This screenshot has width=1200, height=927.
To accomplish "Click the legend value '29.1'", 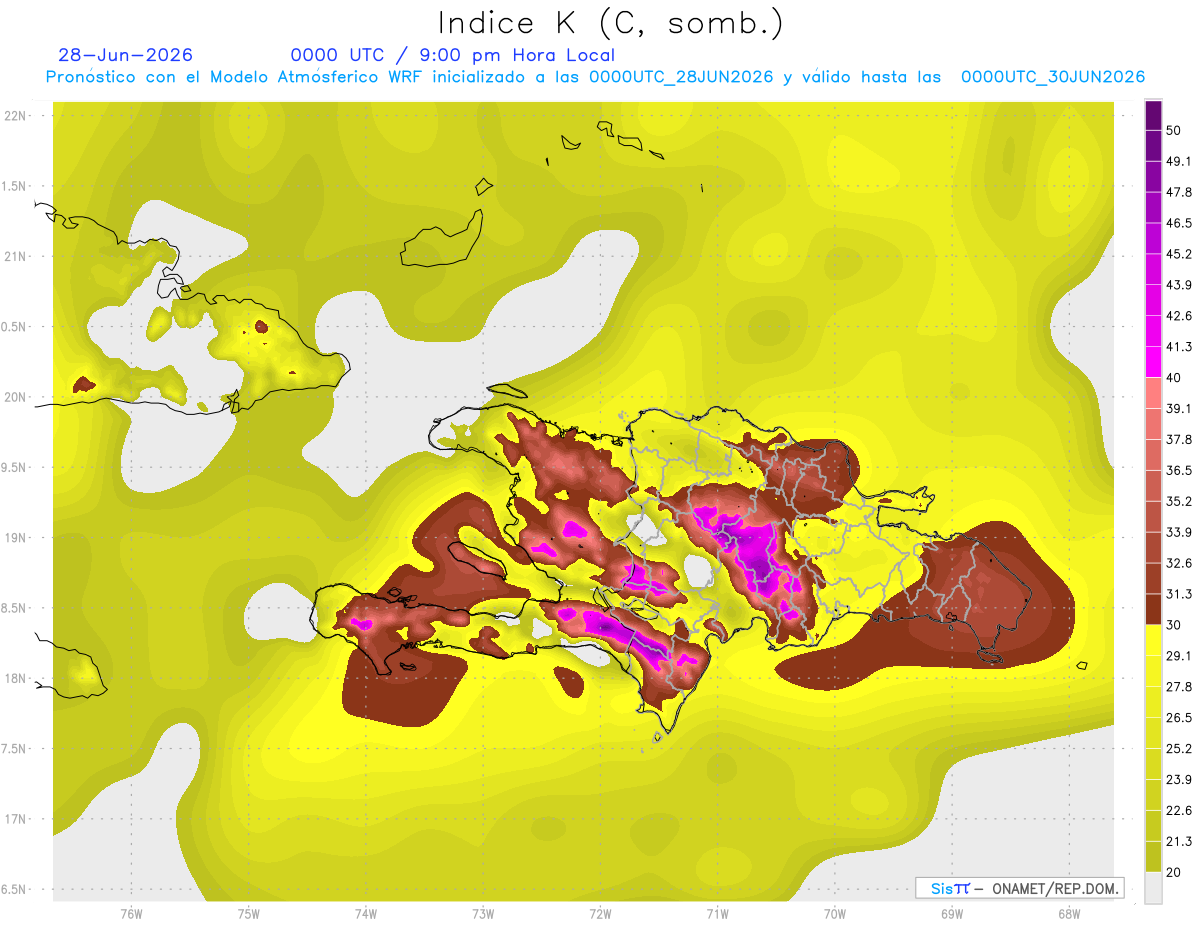I will click(1180, 655).
